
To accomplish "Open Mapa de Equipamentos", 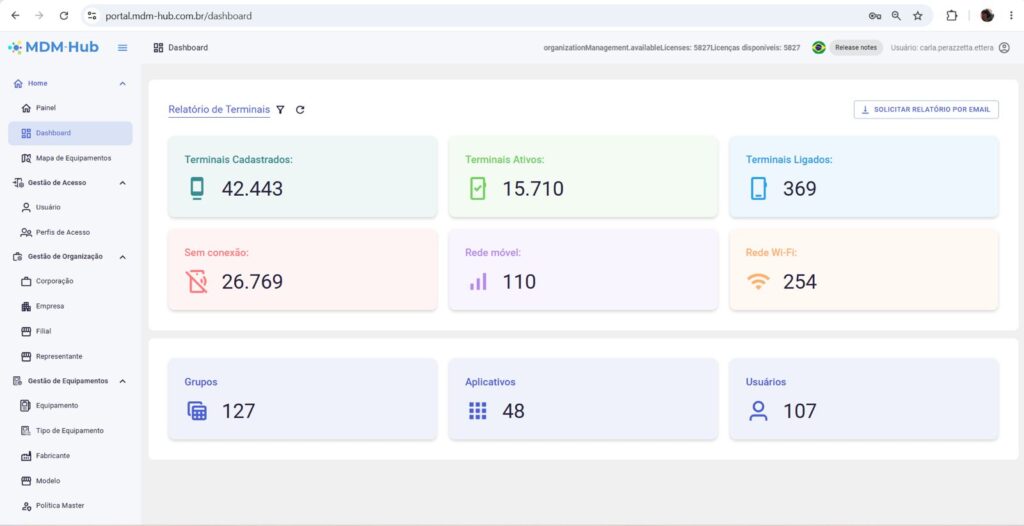I will [x=71, y=158].
